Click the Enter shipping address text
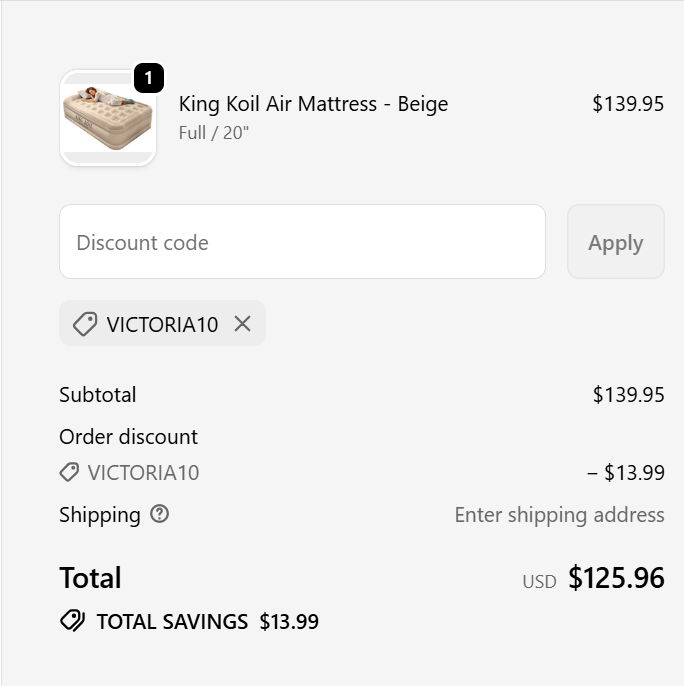 [559, 514]
